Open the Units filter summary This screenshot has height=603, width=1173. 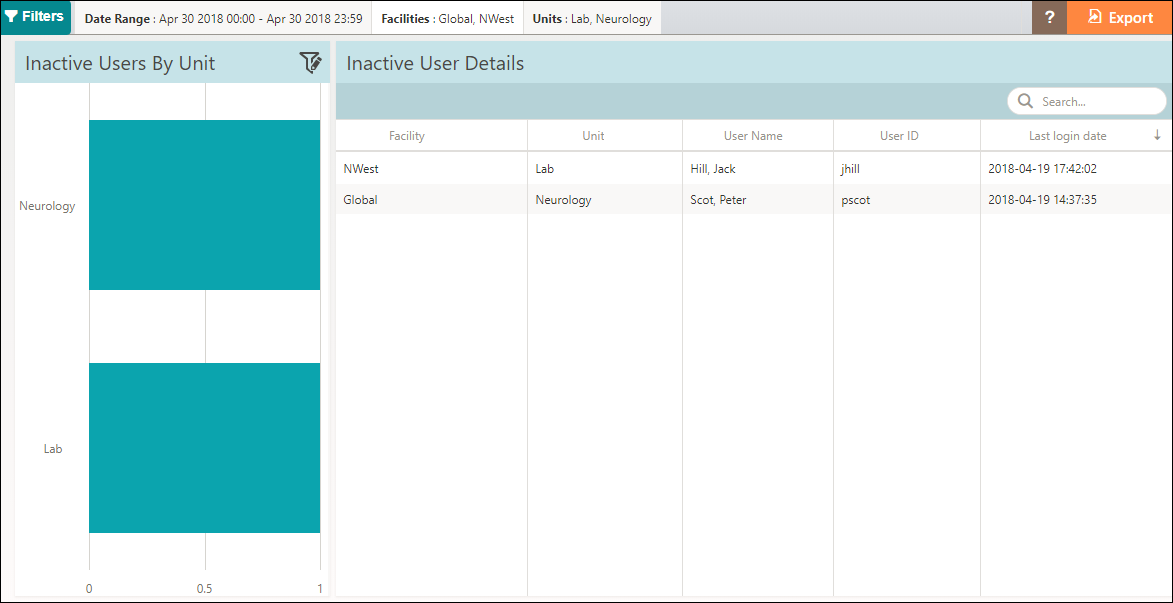pyautogui.click(x=592, y=18)
